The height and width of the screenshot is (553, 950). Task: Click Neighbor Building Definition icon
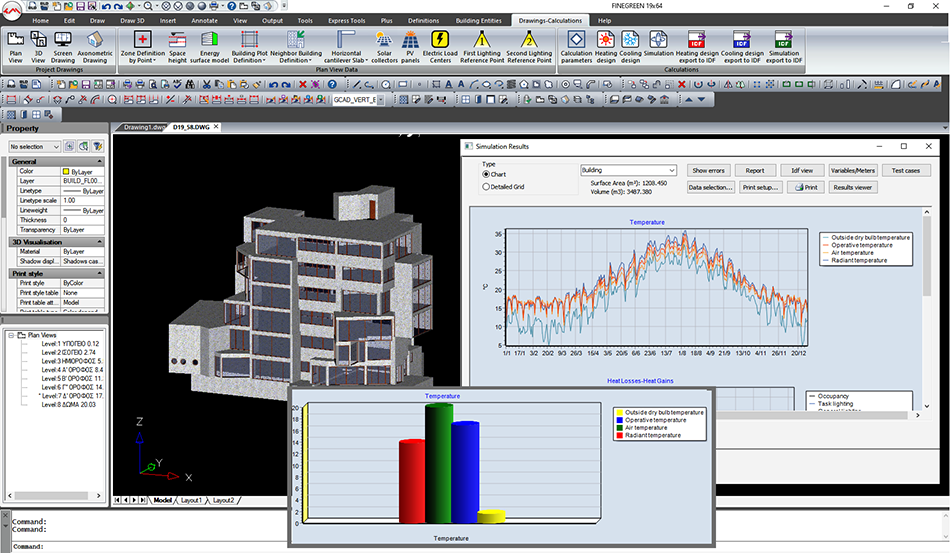(296, 47)
